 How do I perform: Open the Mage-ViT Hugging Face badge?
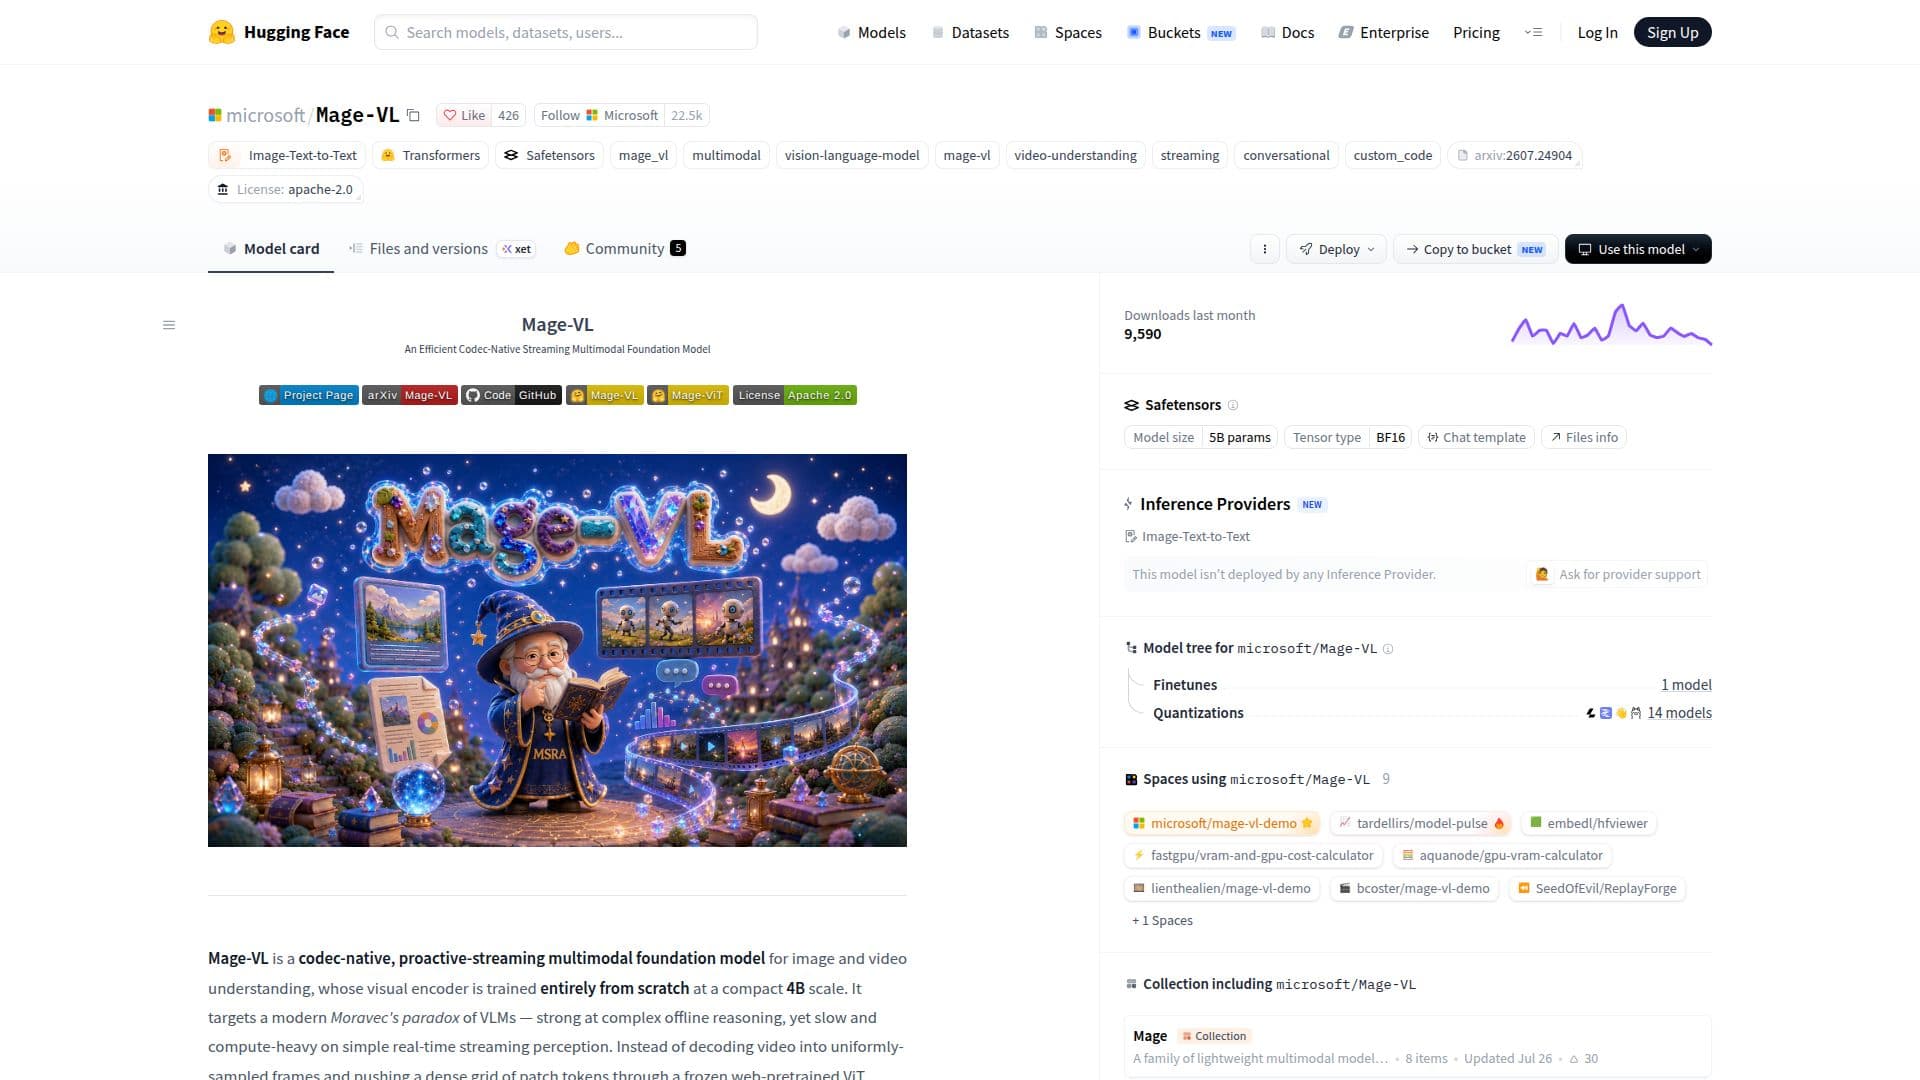coord(688,395)
